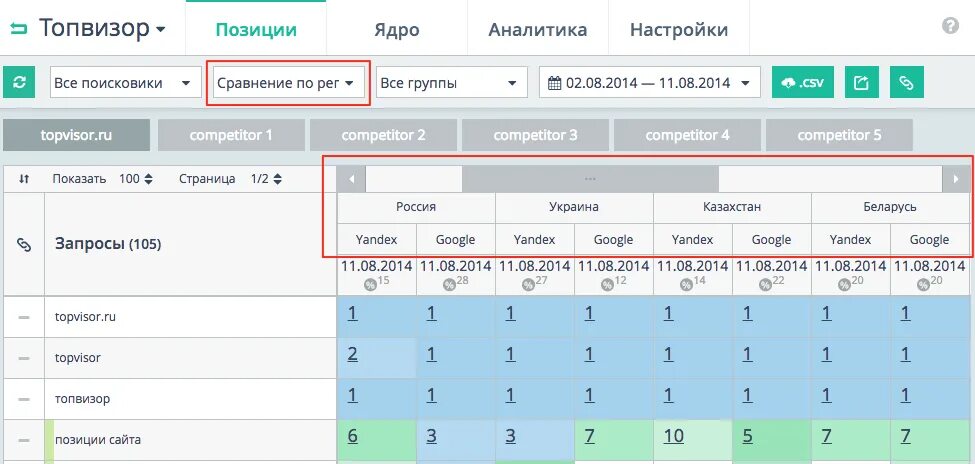Open position 3 for позиции сайта Россия Google

tap(432, 437)
